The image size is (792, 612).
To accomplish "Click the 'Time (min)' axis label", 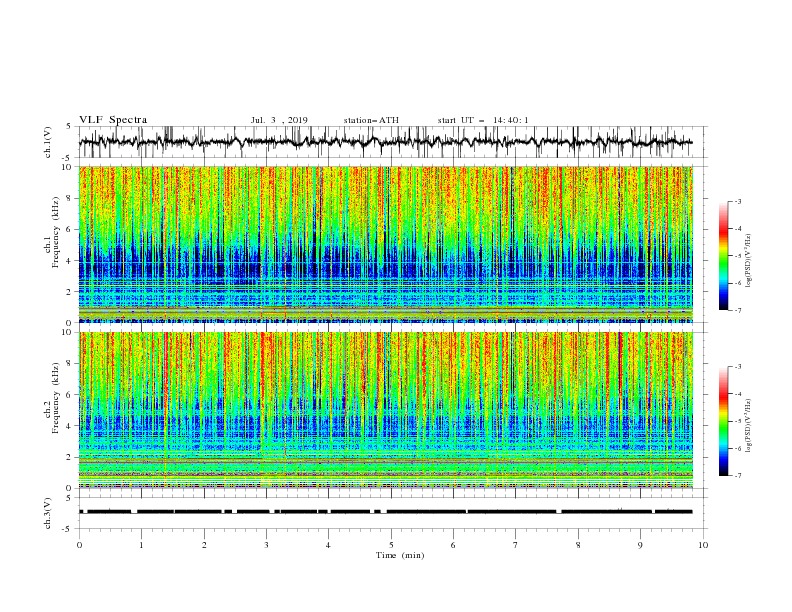I will [x=400, y=555].
